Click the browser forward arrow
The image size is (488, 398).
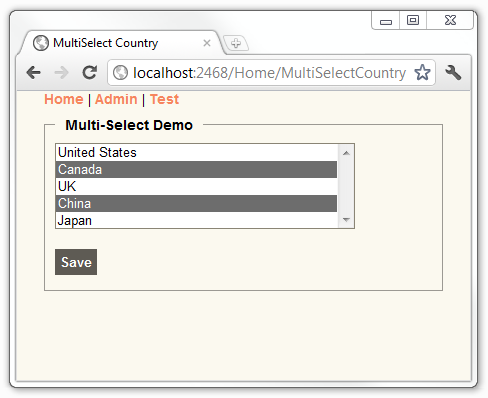pos(61,72)
